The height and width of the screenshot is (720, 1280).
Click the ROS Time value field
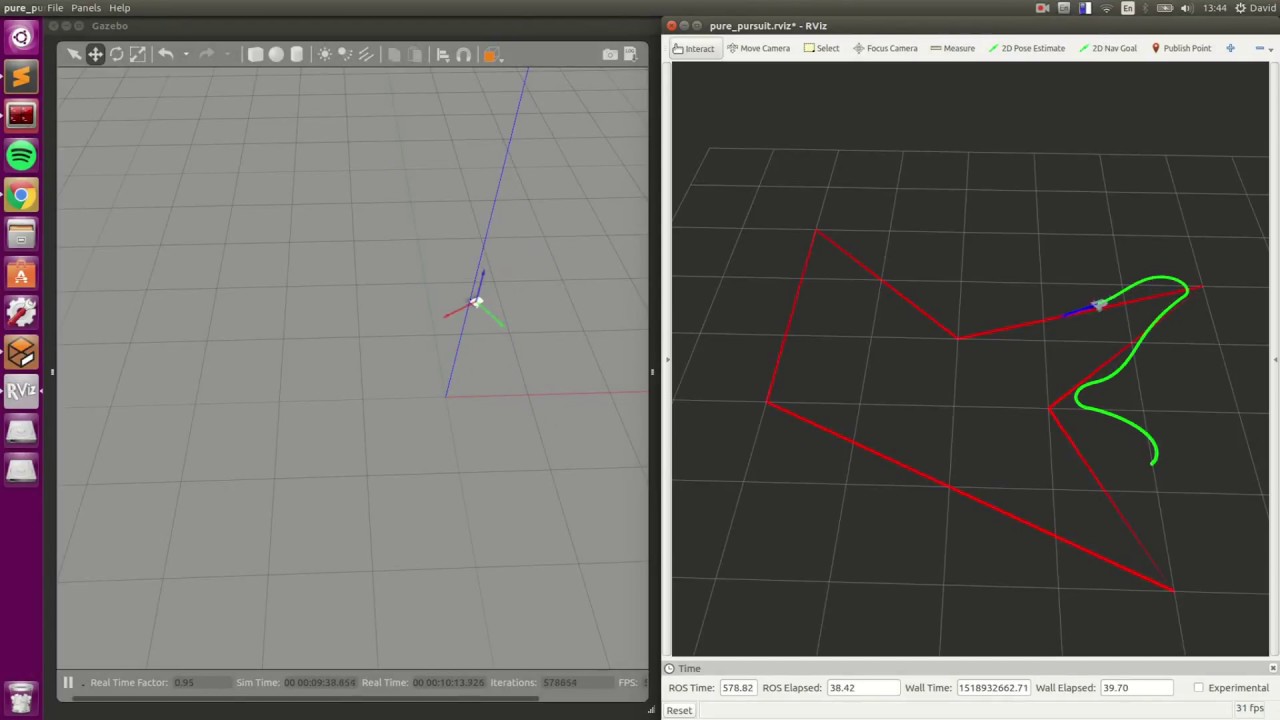(737, 688)
